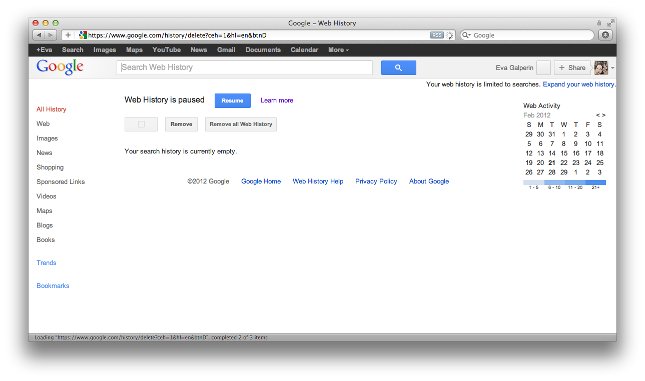Toggle the select-all checkbox beside Remove

tap(141, 124)
